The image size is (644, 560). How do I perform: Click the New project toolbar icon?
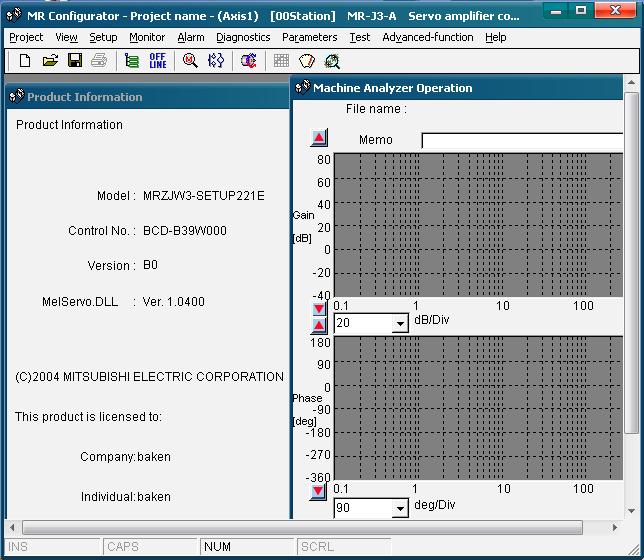(25, 61)
